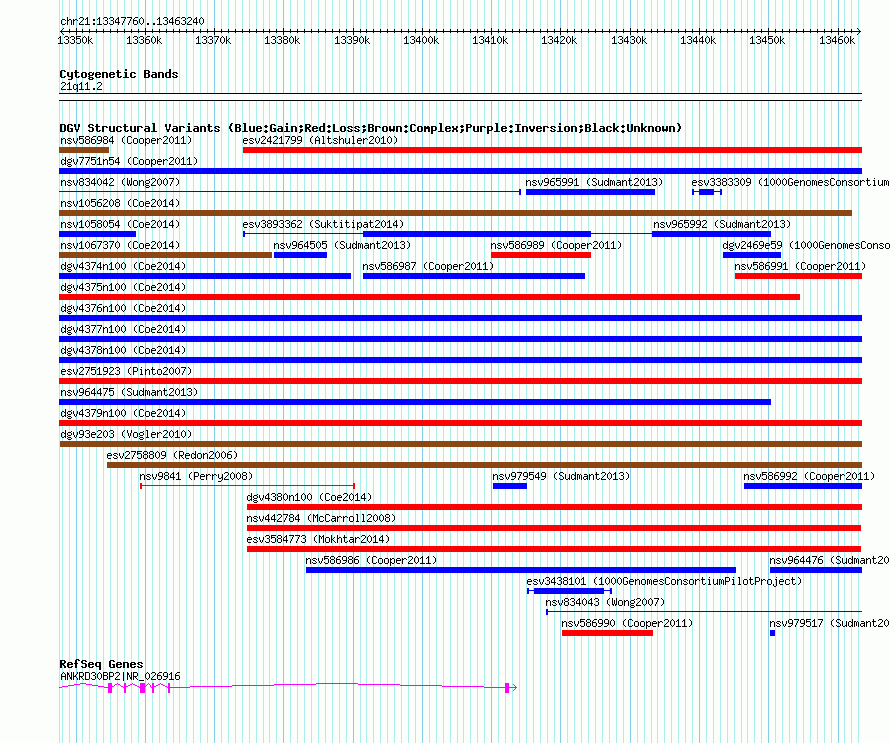
Task: Select nsv586991 (Cooper2011) variant label
Action: tap(800, 266)
